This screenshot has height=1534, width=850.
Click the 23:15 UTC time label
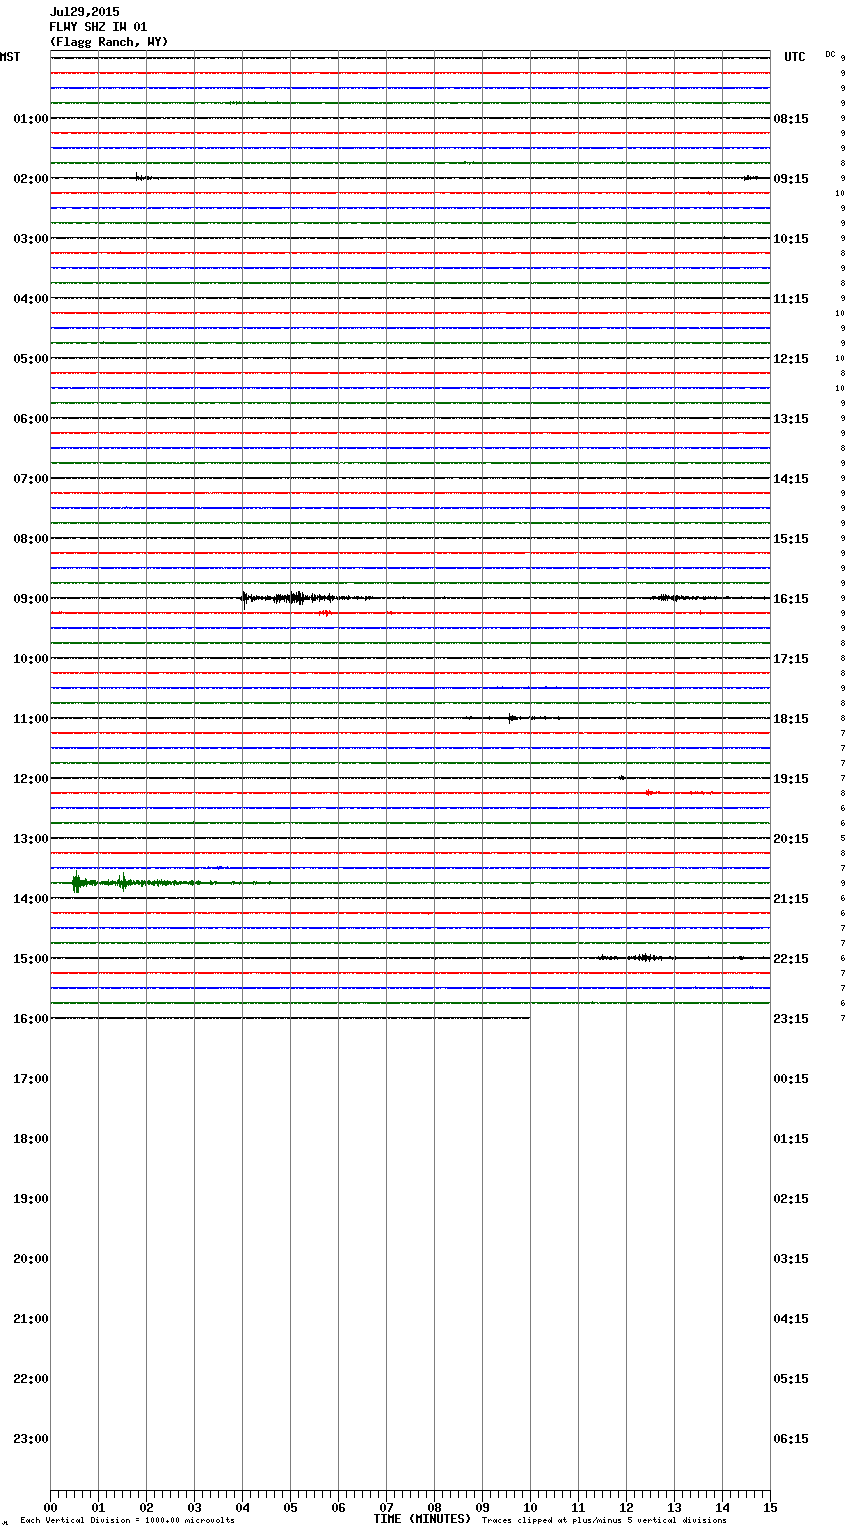791,1019
